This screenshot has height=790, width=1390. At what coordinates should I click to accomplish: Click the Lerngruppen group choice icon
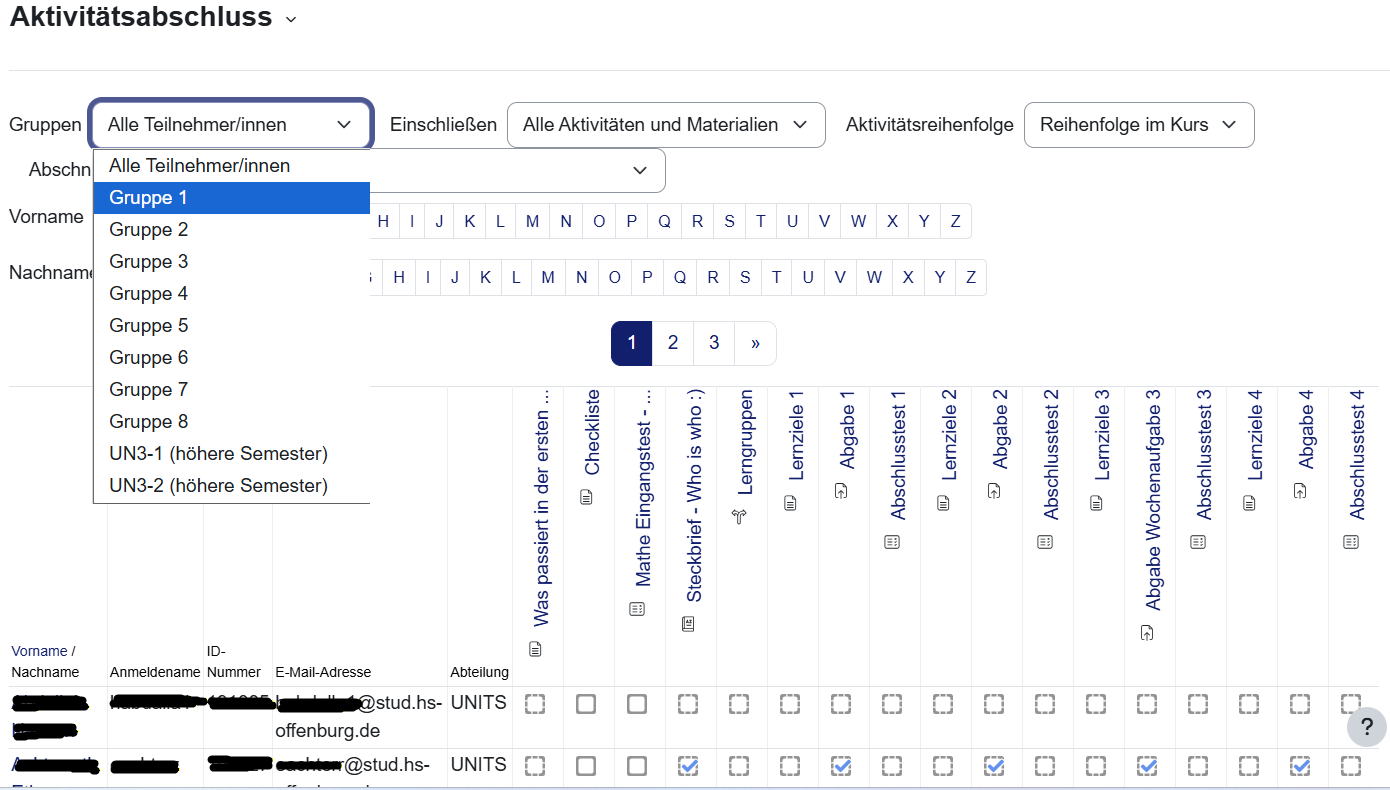(739, 516)
